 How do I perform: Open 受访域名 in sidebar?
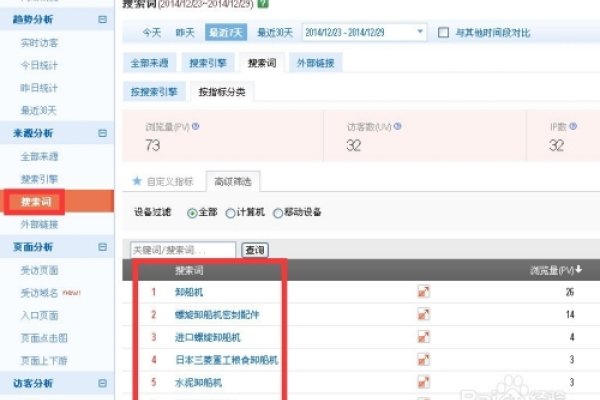pyautogui.click(x=39, y=293)
